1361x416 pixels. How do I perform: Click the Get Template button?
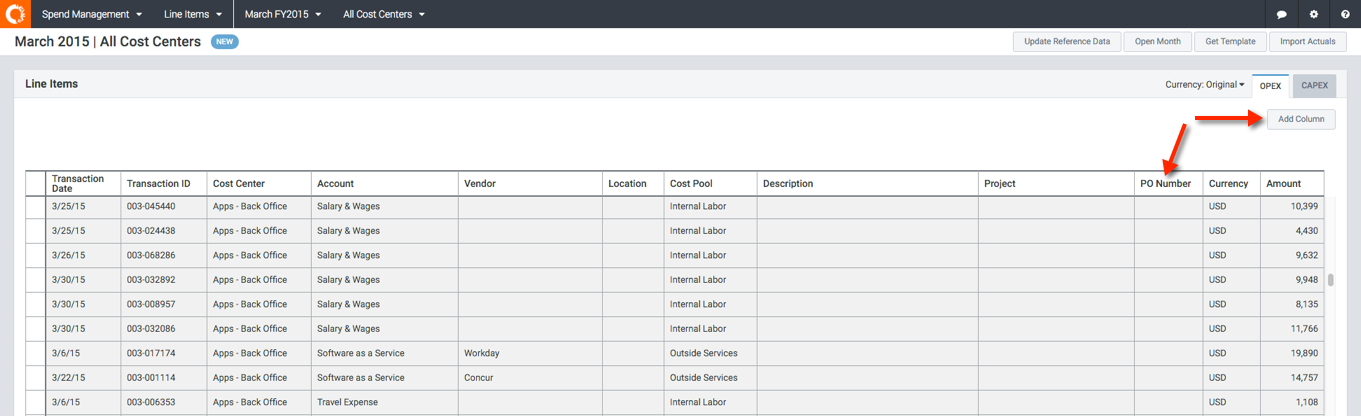pyautogui.click(x=1229, y=42)
